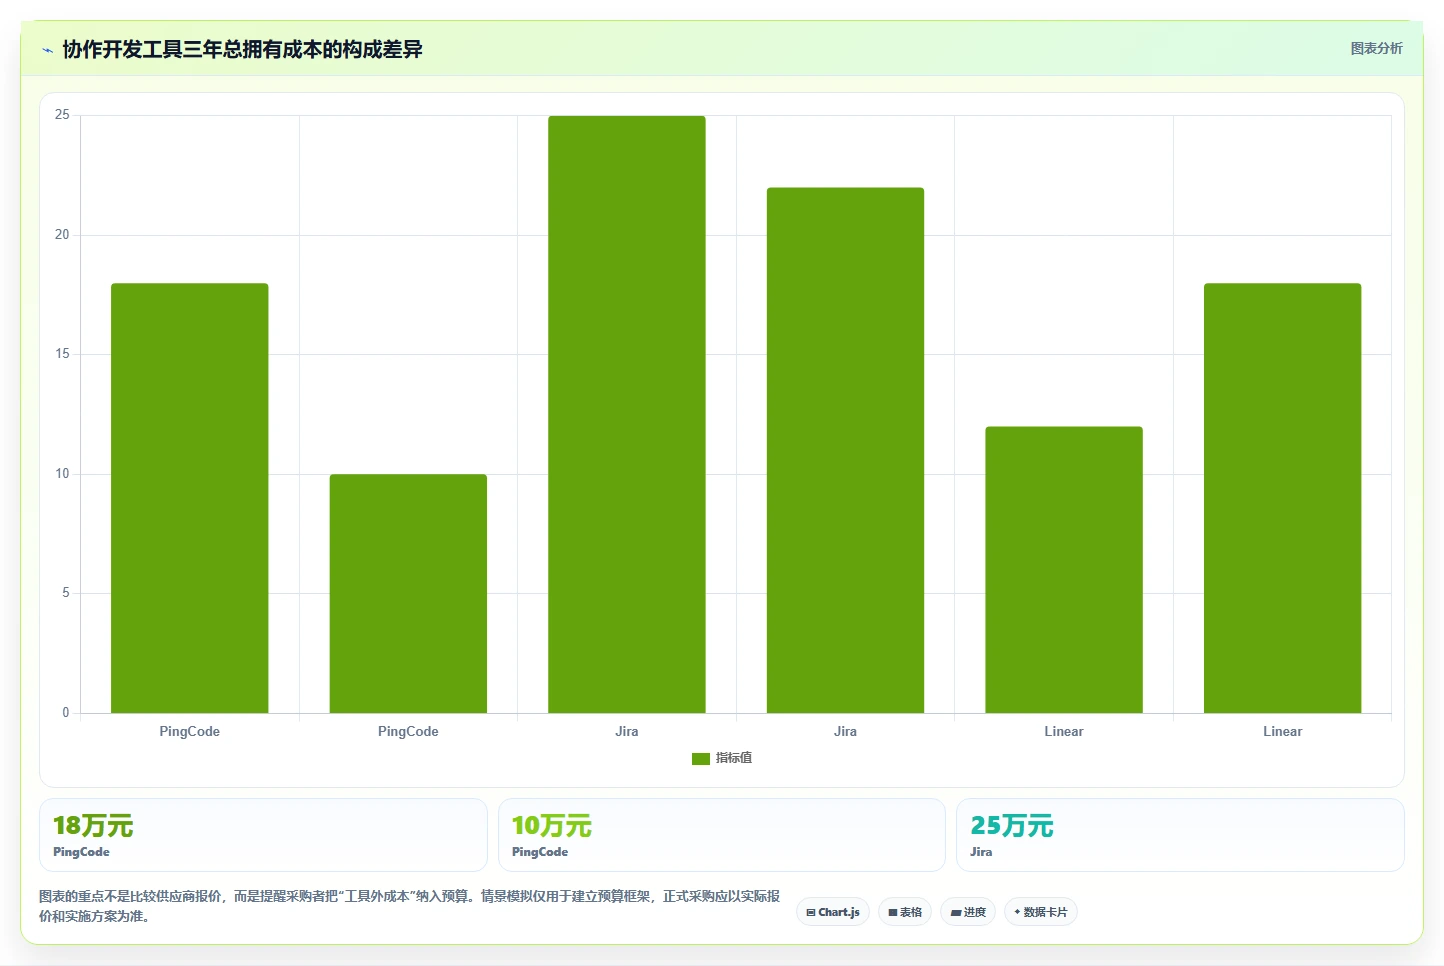Select the 18万元 PingCode data card

tap(263, 835)
